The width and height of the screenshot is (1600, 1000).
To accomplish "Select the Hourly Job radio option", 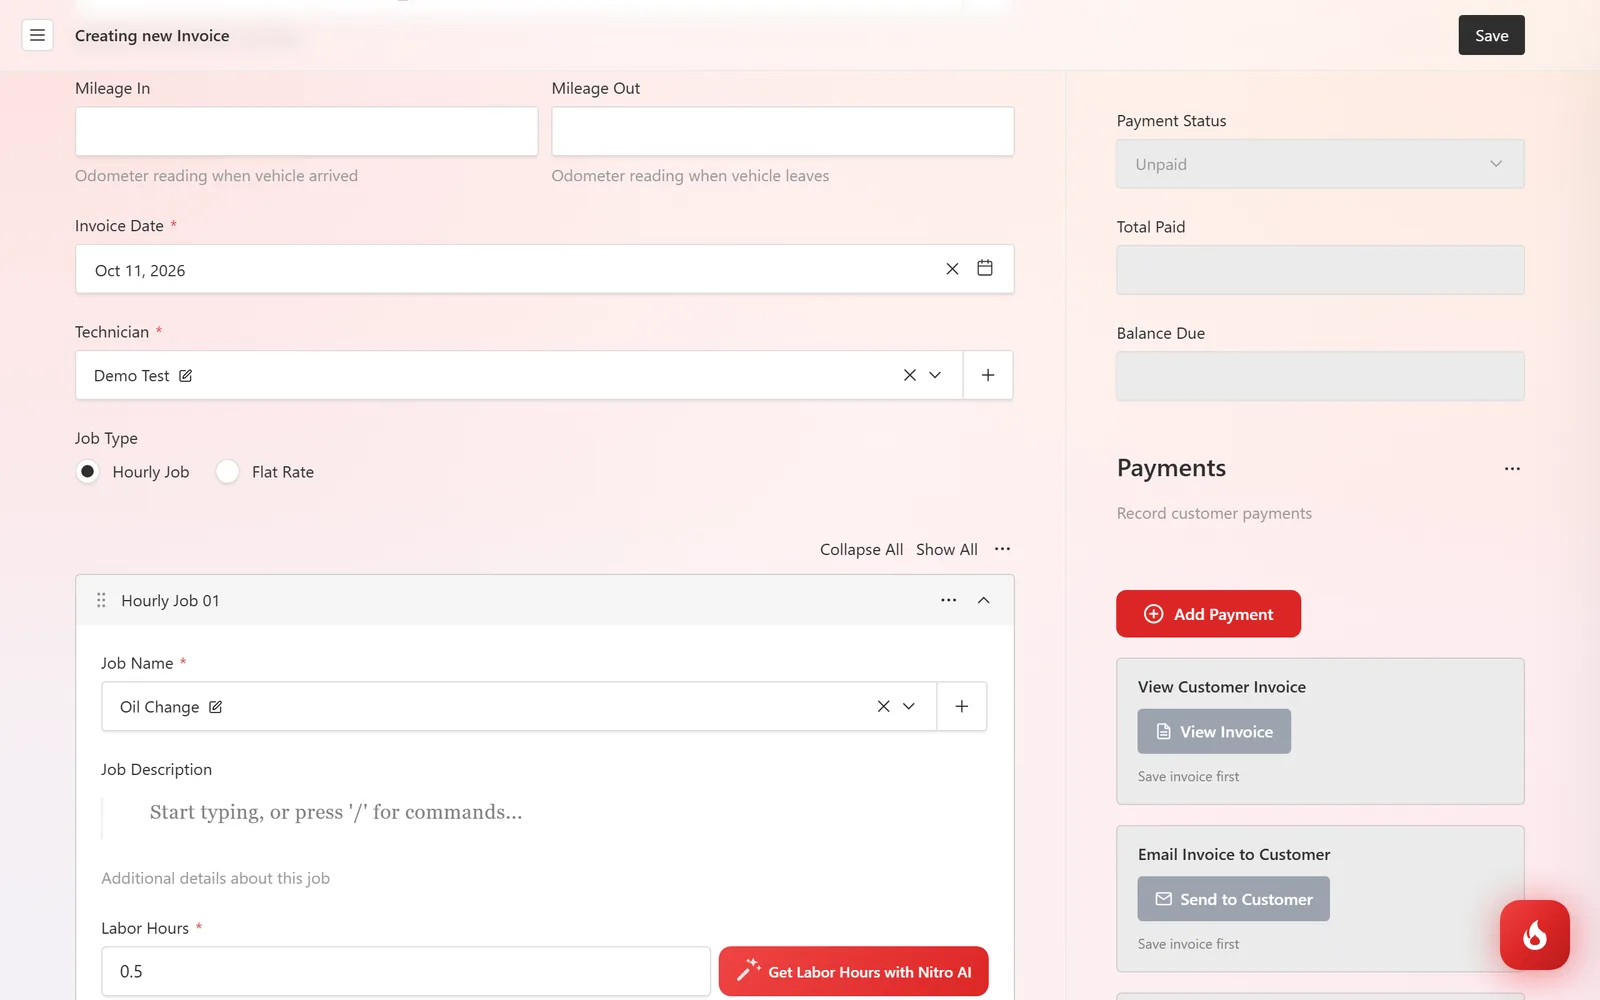I will 88,471.
